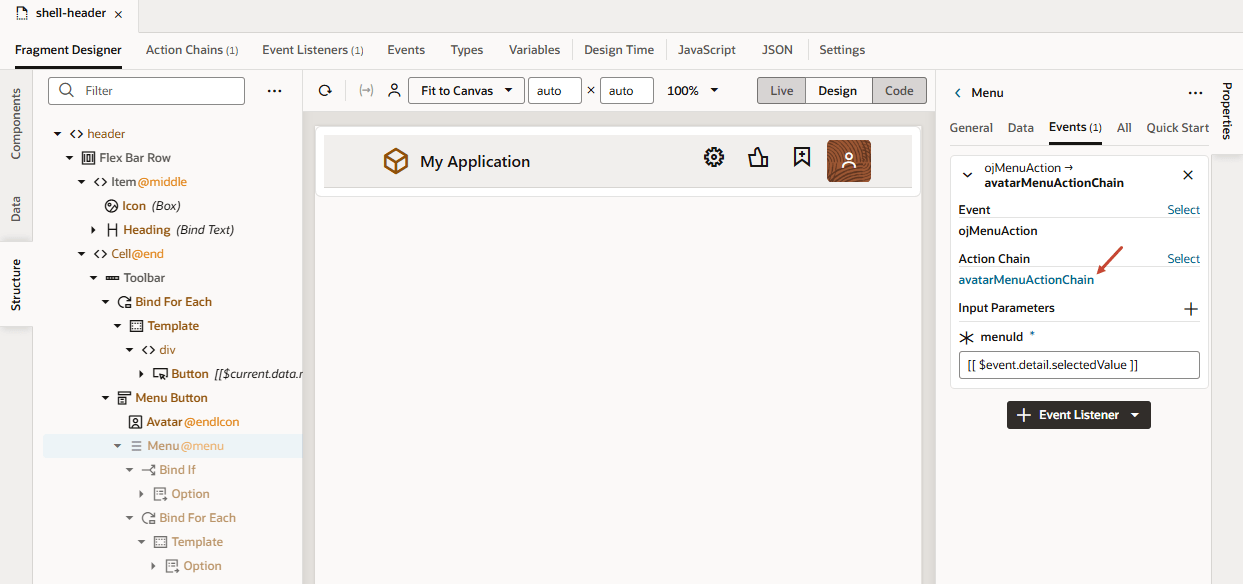The image size is (1243, 584).
Task: Click the Event Listener button
Action: (1078, 414)
